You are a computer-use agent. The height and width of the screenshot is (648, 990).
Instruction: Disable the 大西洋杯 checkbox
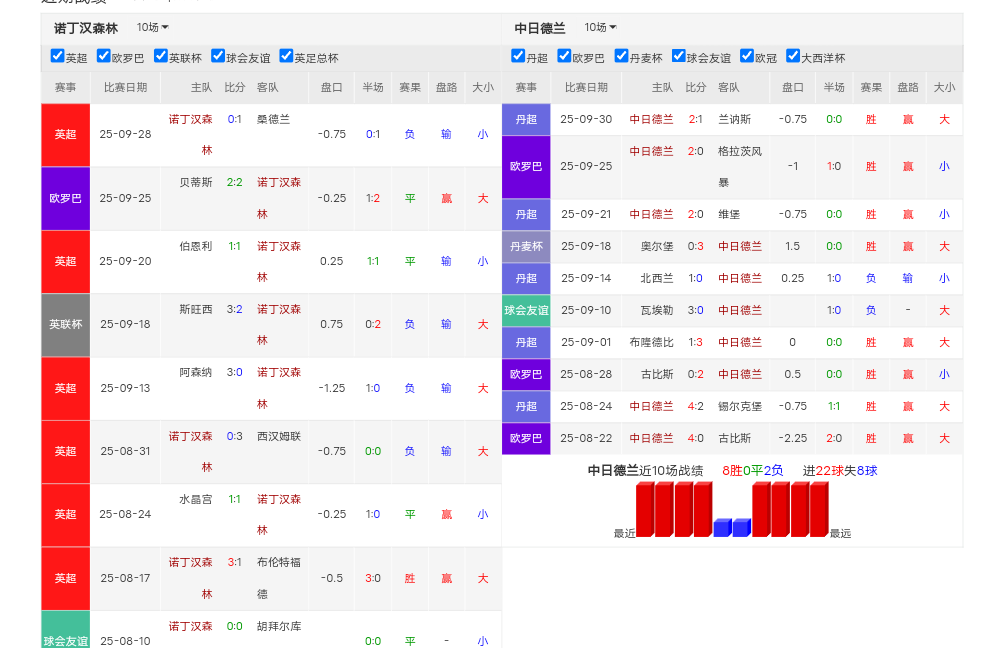pos(793,57)
